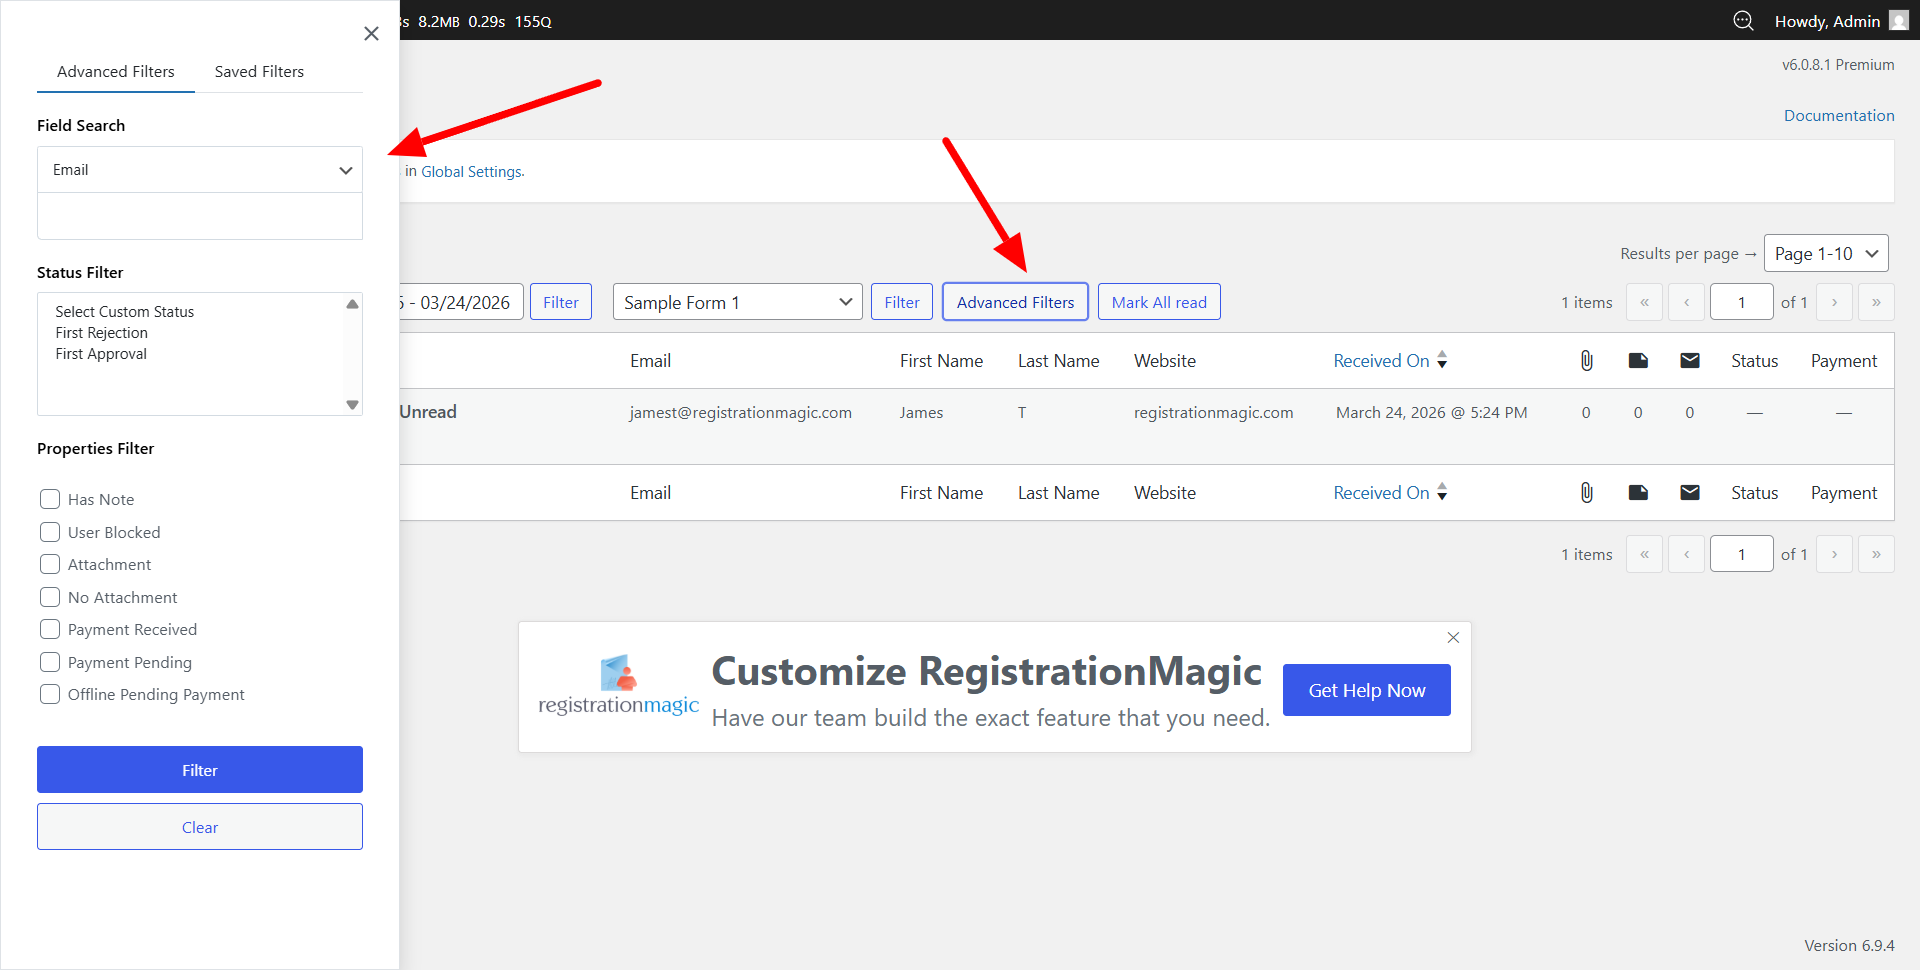This screenshot has height=970, width=1920.
Task: Click the attachment paperclip icon in header row
Action: tap(1586, 361)
